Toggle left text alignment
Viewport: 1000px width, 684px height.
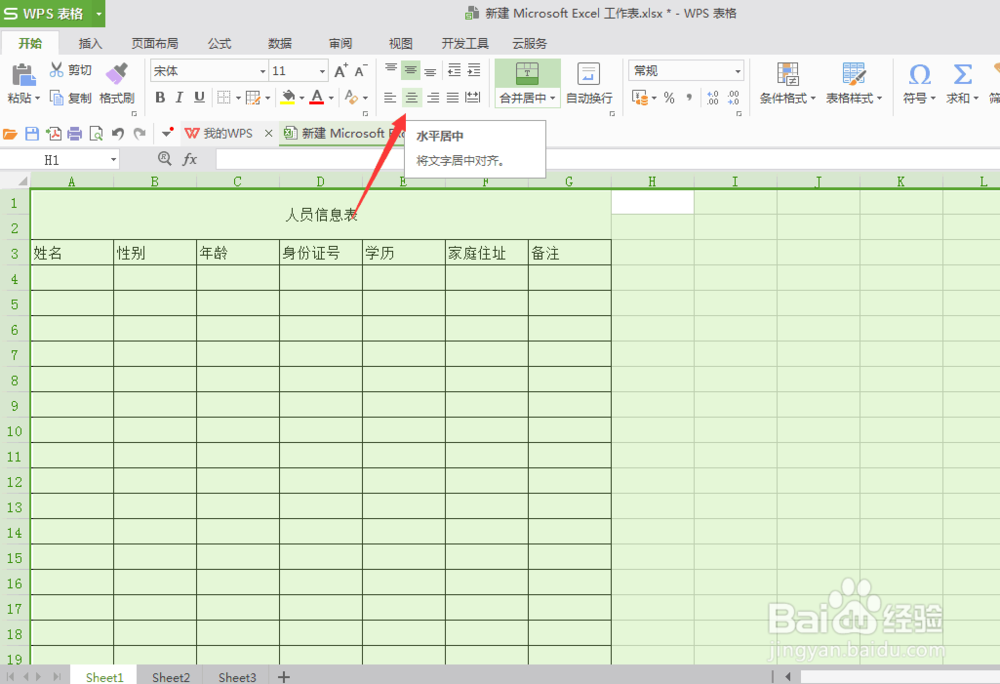click(x=390, y=98)
